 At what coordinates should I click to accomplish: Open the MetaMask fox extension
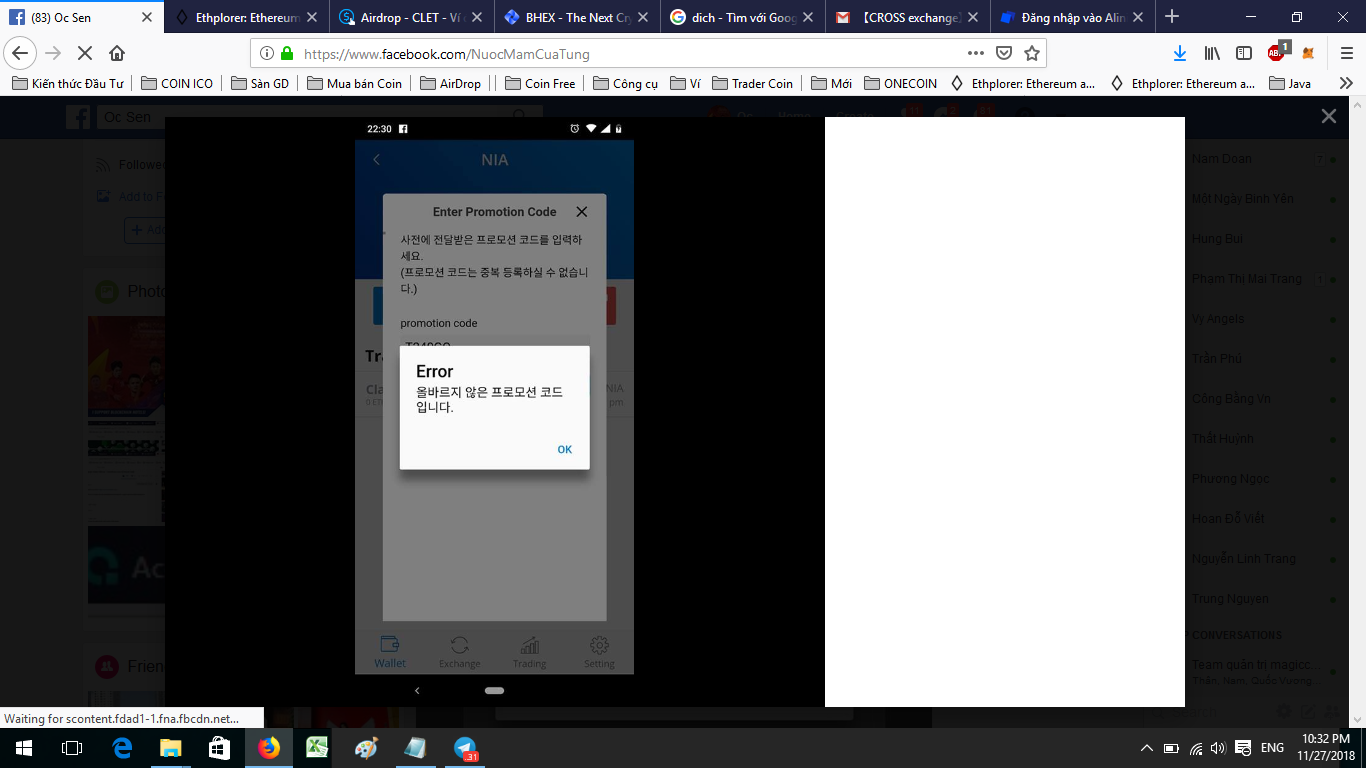[x=1308, y=53]
